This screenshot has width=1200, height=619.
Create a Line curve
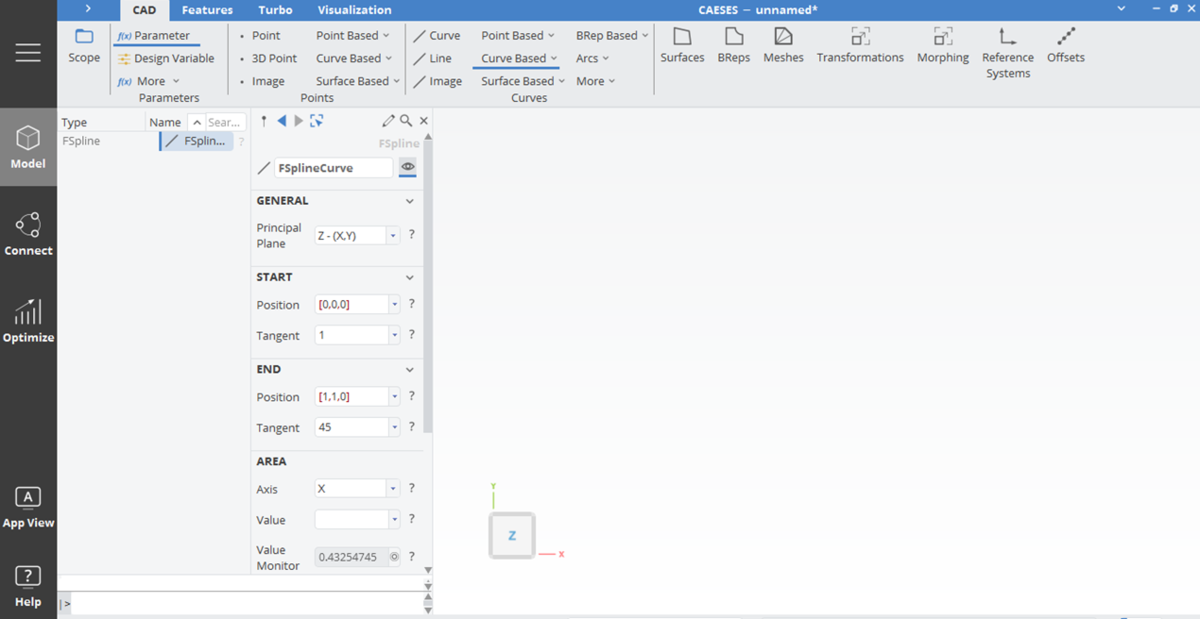point(433,58)
